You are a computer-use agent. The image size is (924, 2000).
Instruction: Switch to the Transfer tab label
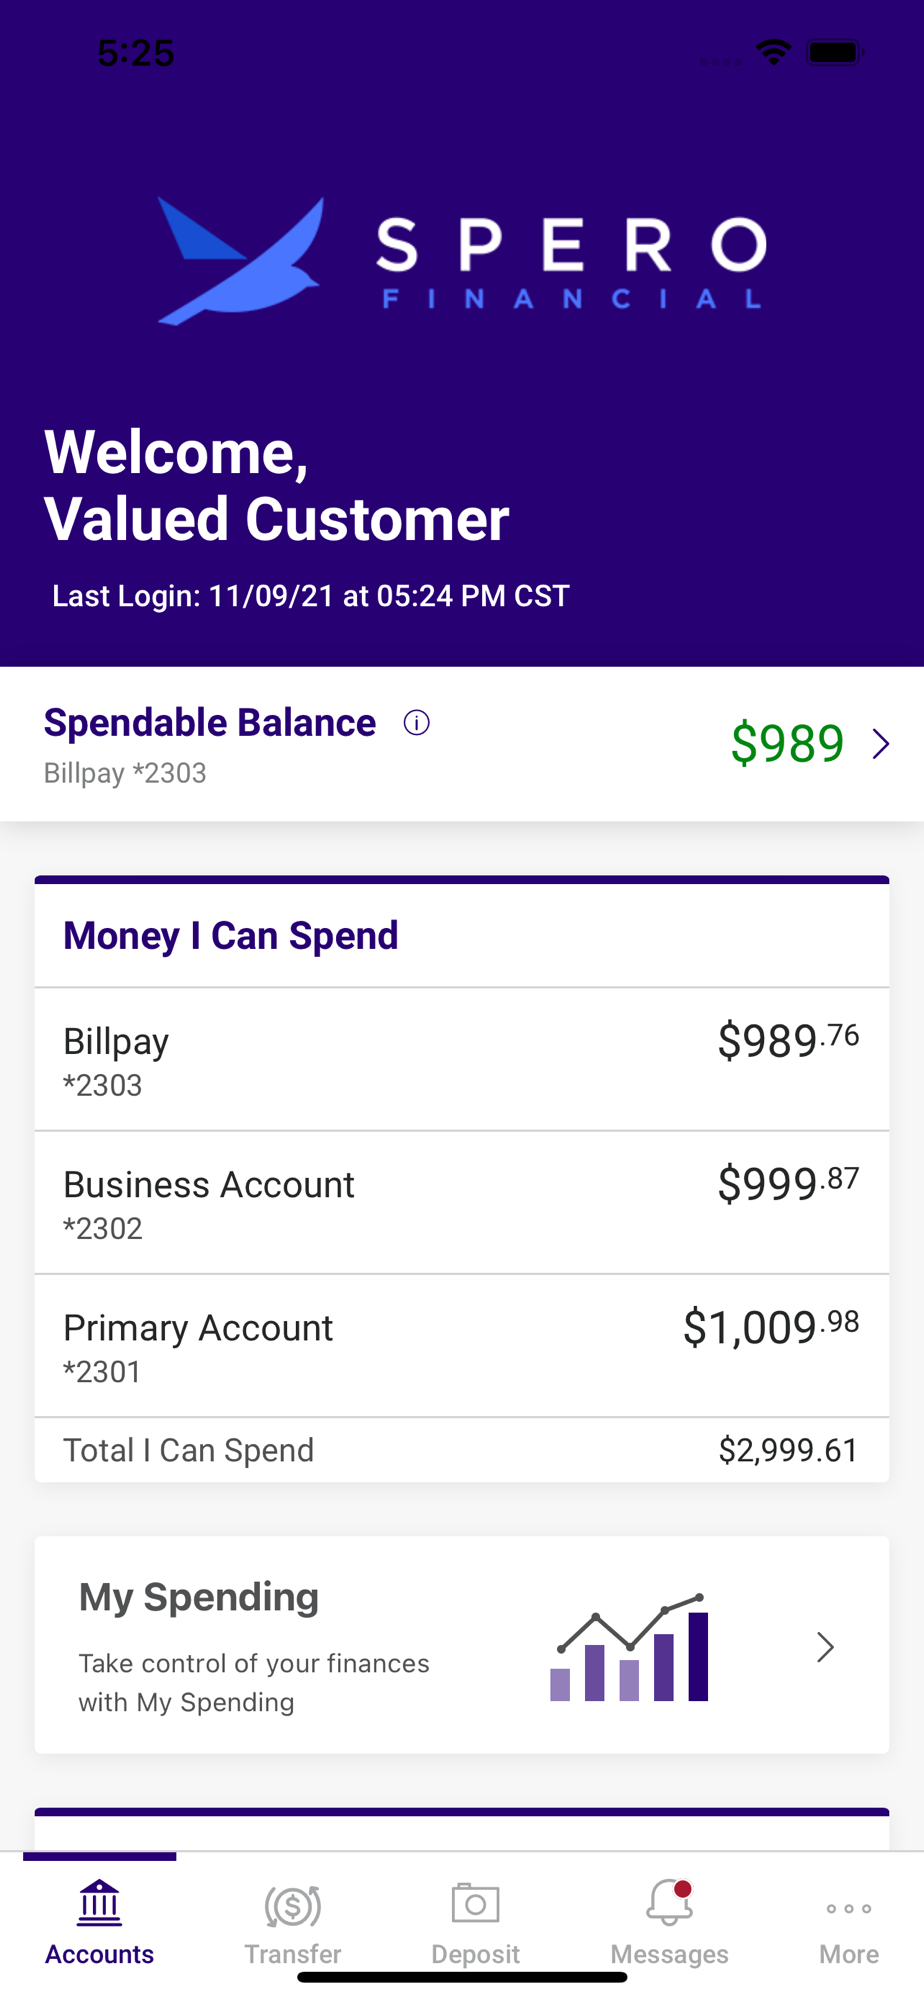point(293,1954)
